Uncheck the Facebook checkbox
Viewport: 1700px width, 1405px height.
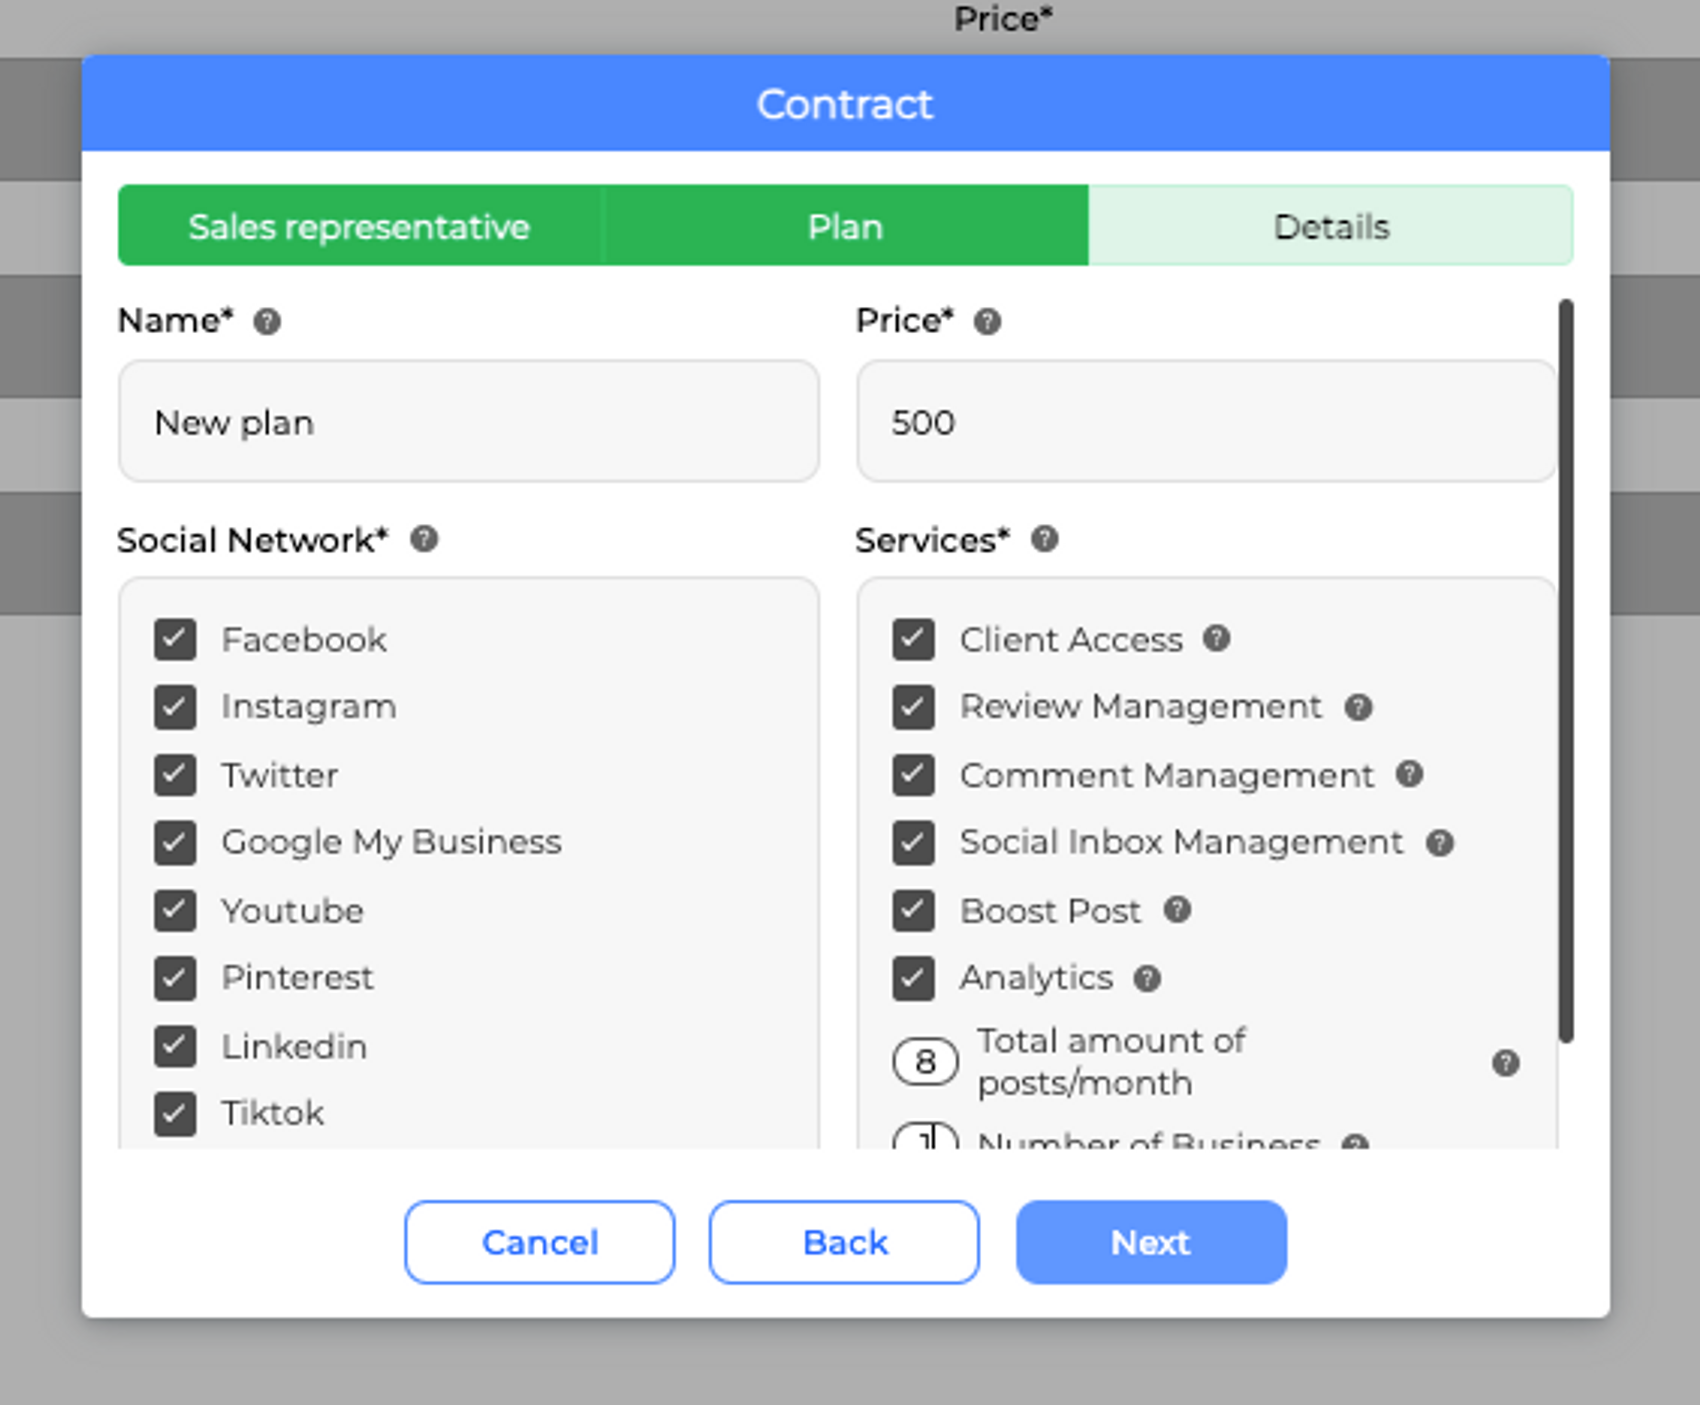coord(175,640)
